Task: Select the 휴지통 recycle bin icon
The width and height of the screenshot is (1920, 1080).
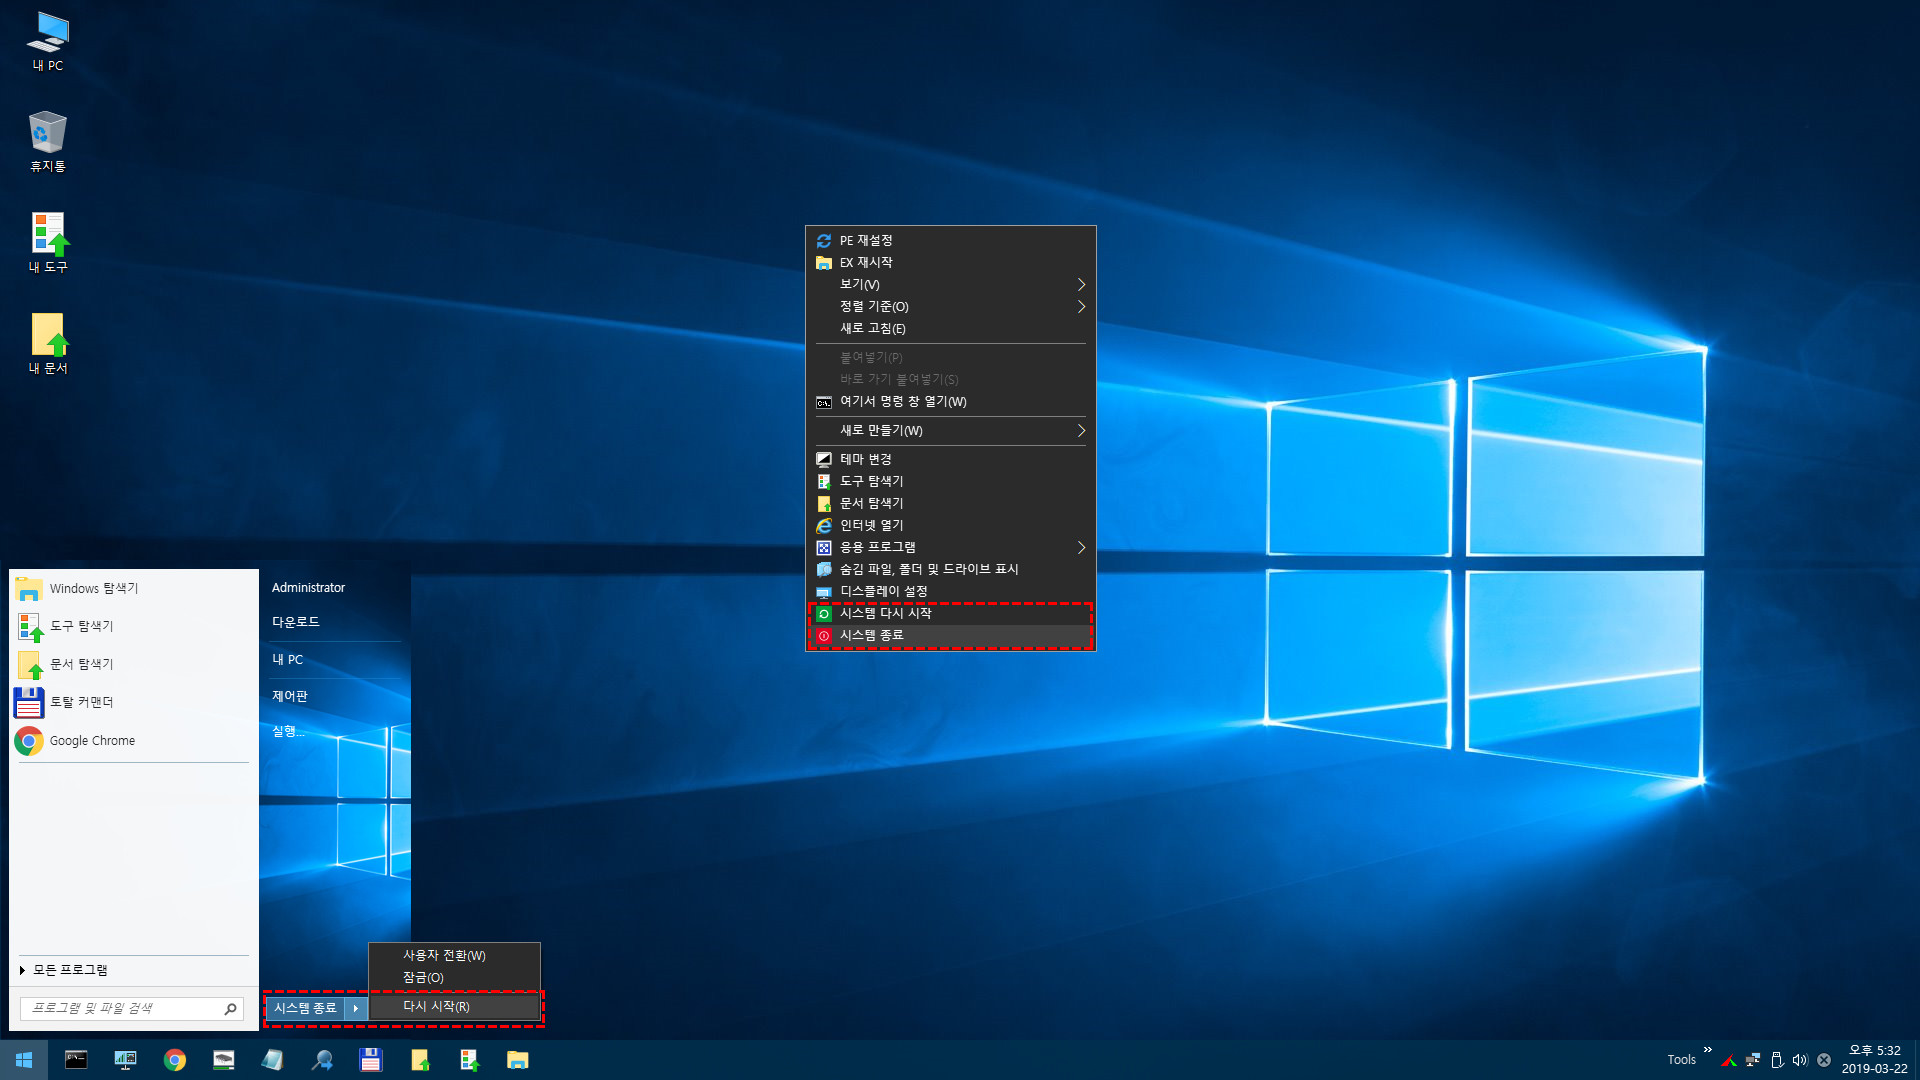Action: pyautogui.click(x=47, y=142)
